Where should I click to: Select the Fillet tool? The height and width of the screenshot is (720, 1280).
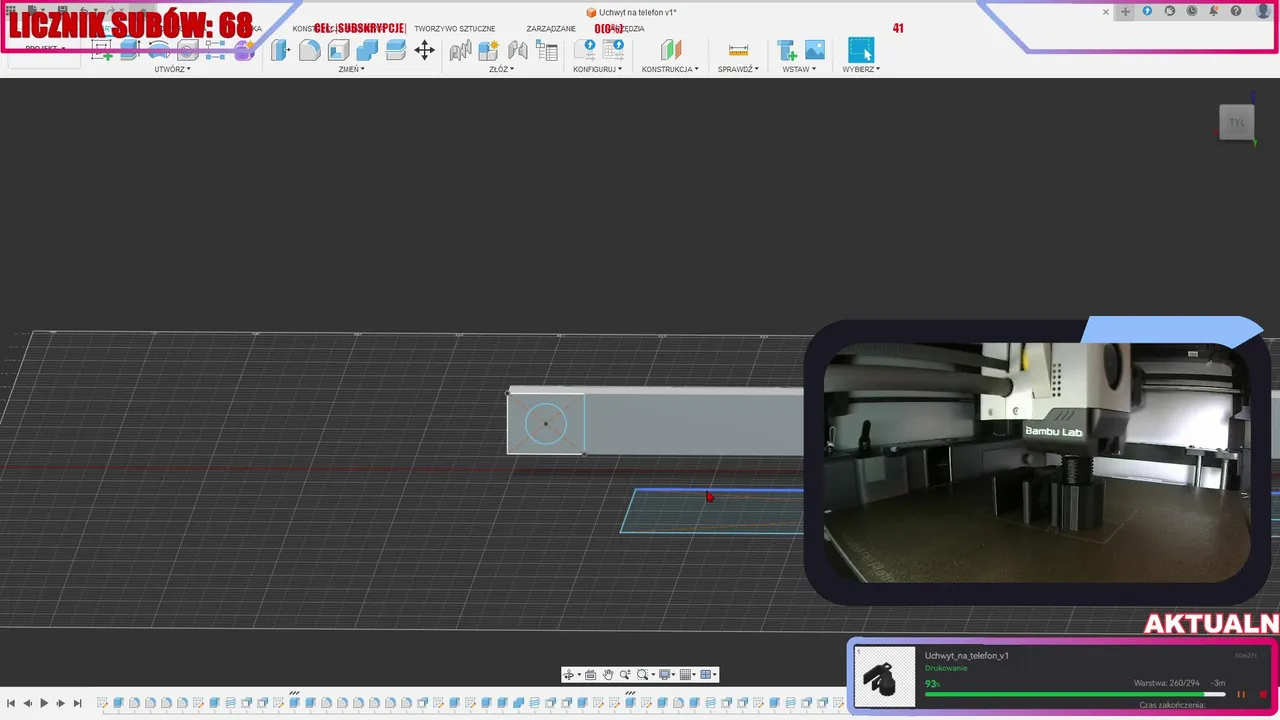[x=310, y=50]
